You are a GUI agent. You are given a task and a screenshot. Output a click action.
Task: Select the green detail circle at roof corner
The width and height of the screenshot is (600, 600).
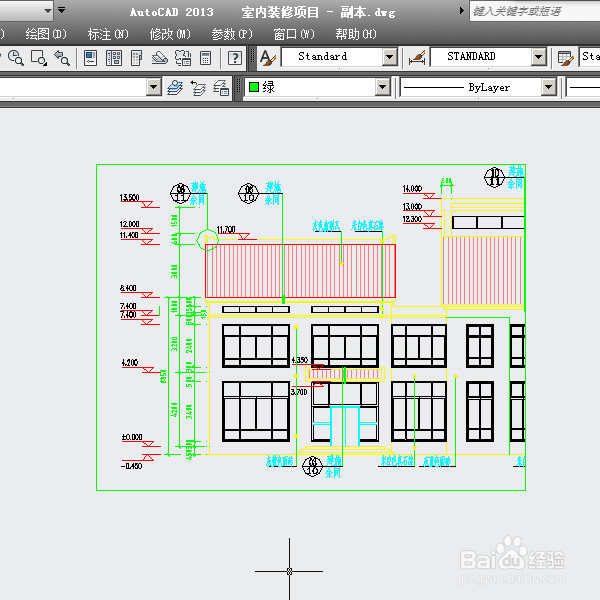pyautogui.click(x=207, y=240)
